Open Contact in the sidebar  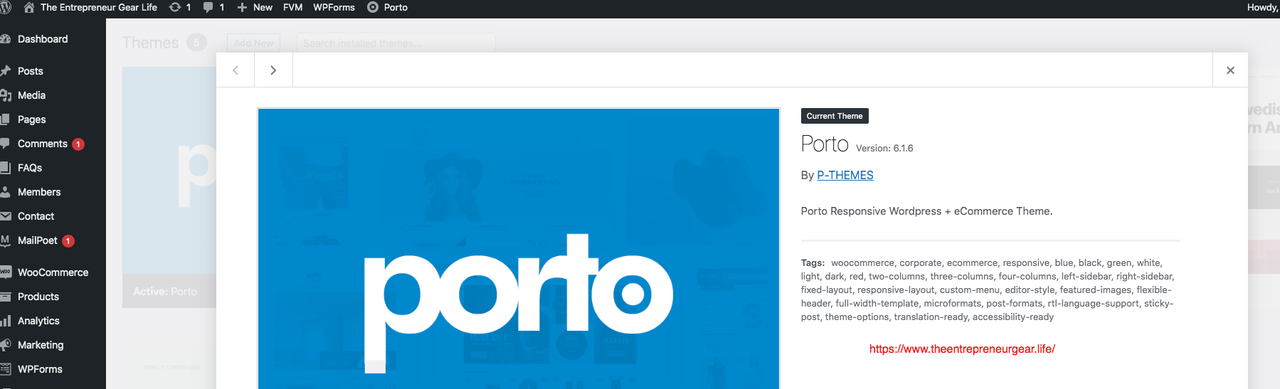[36, 216]
